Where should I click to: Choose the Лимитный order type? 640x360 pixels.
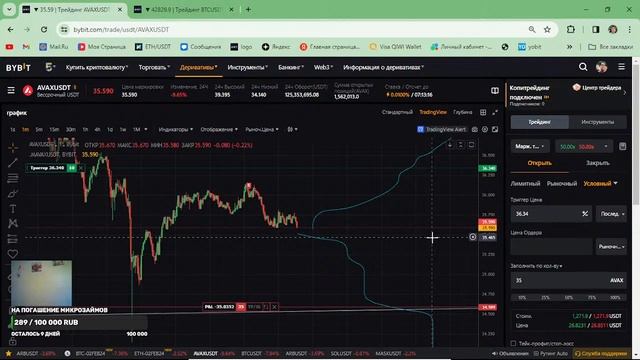525,184
